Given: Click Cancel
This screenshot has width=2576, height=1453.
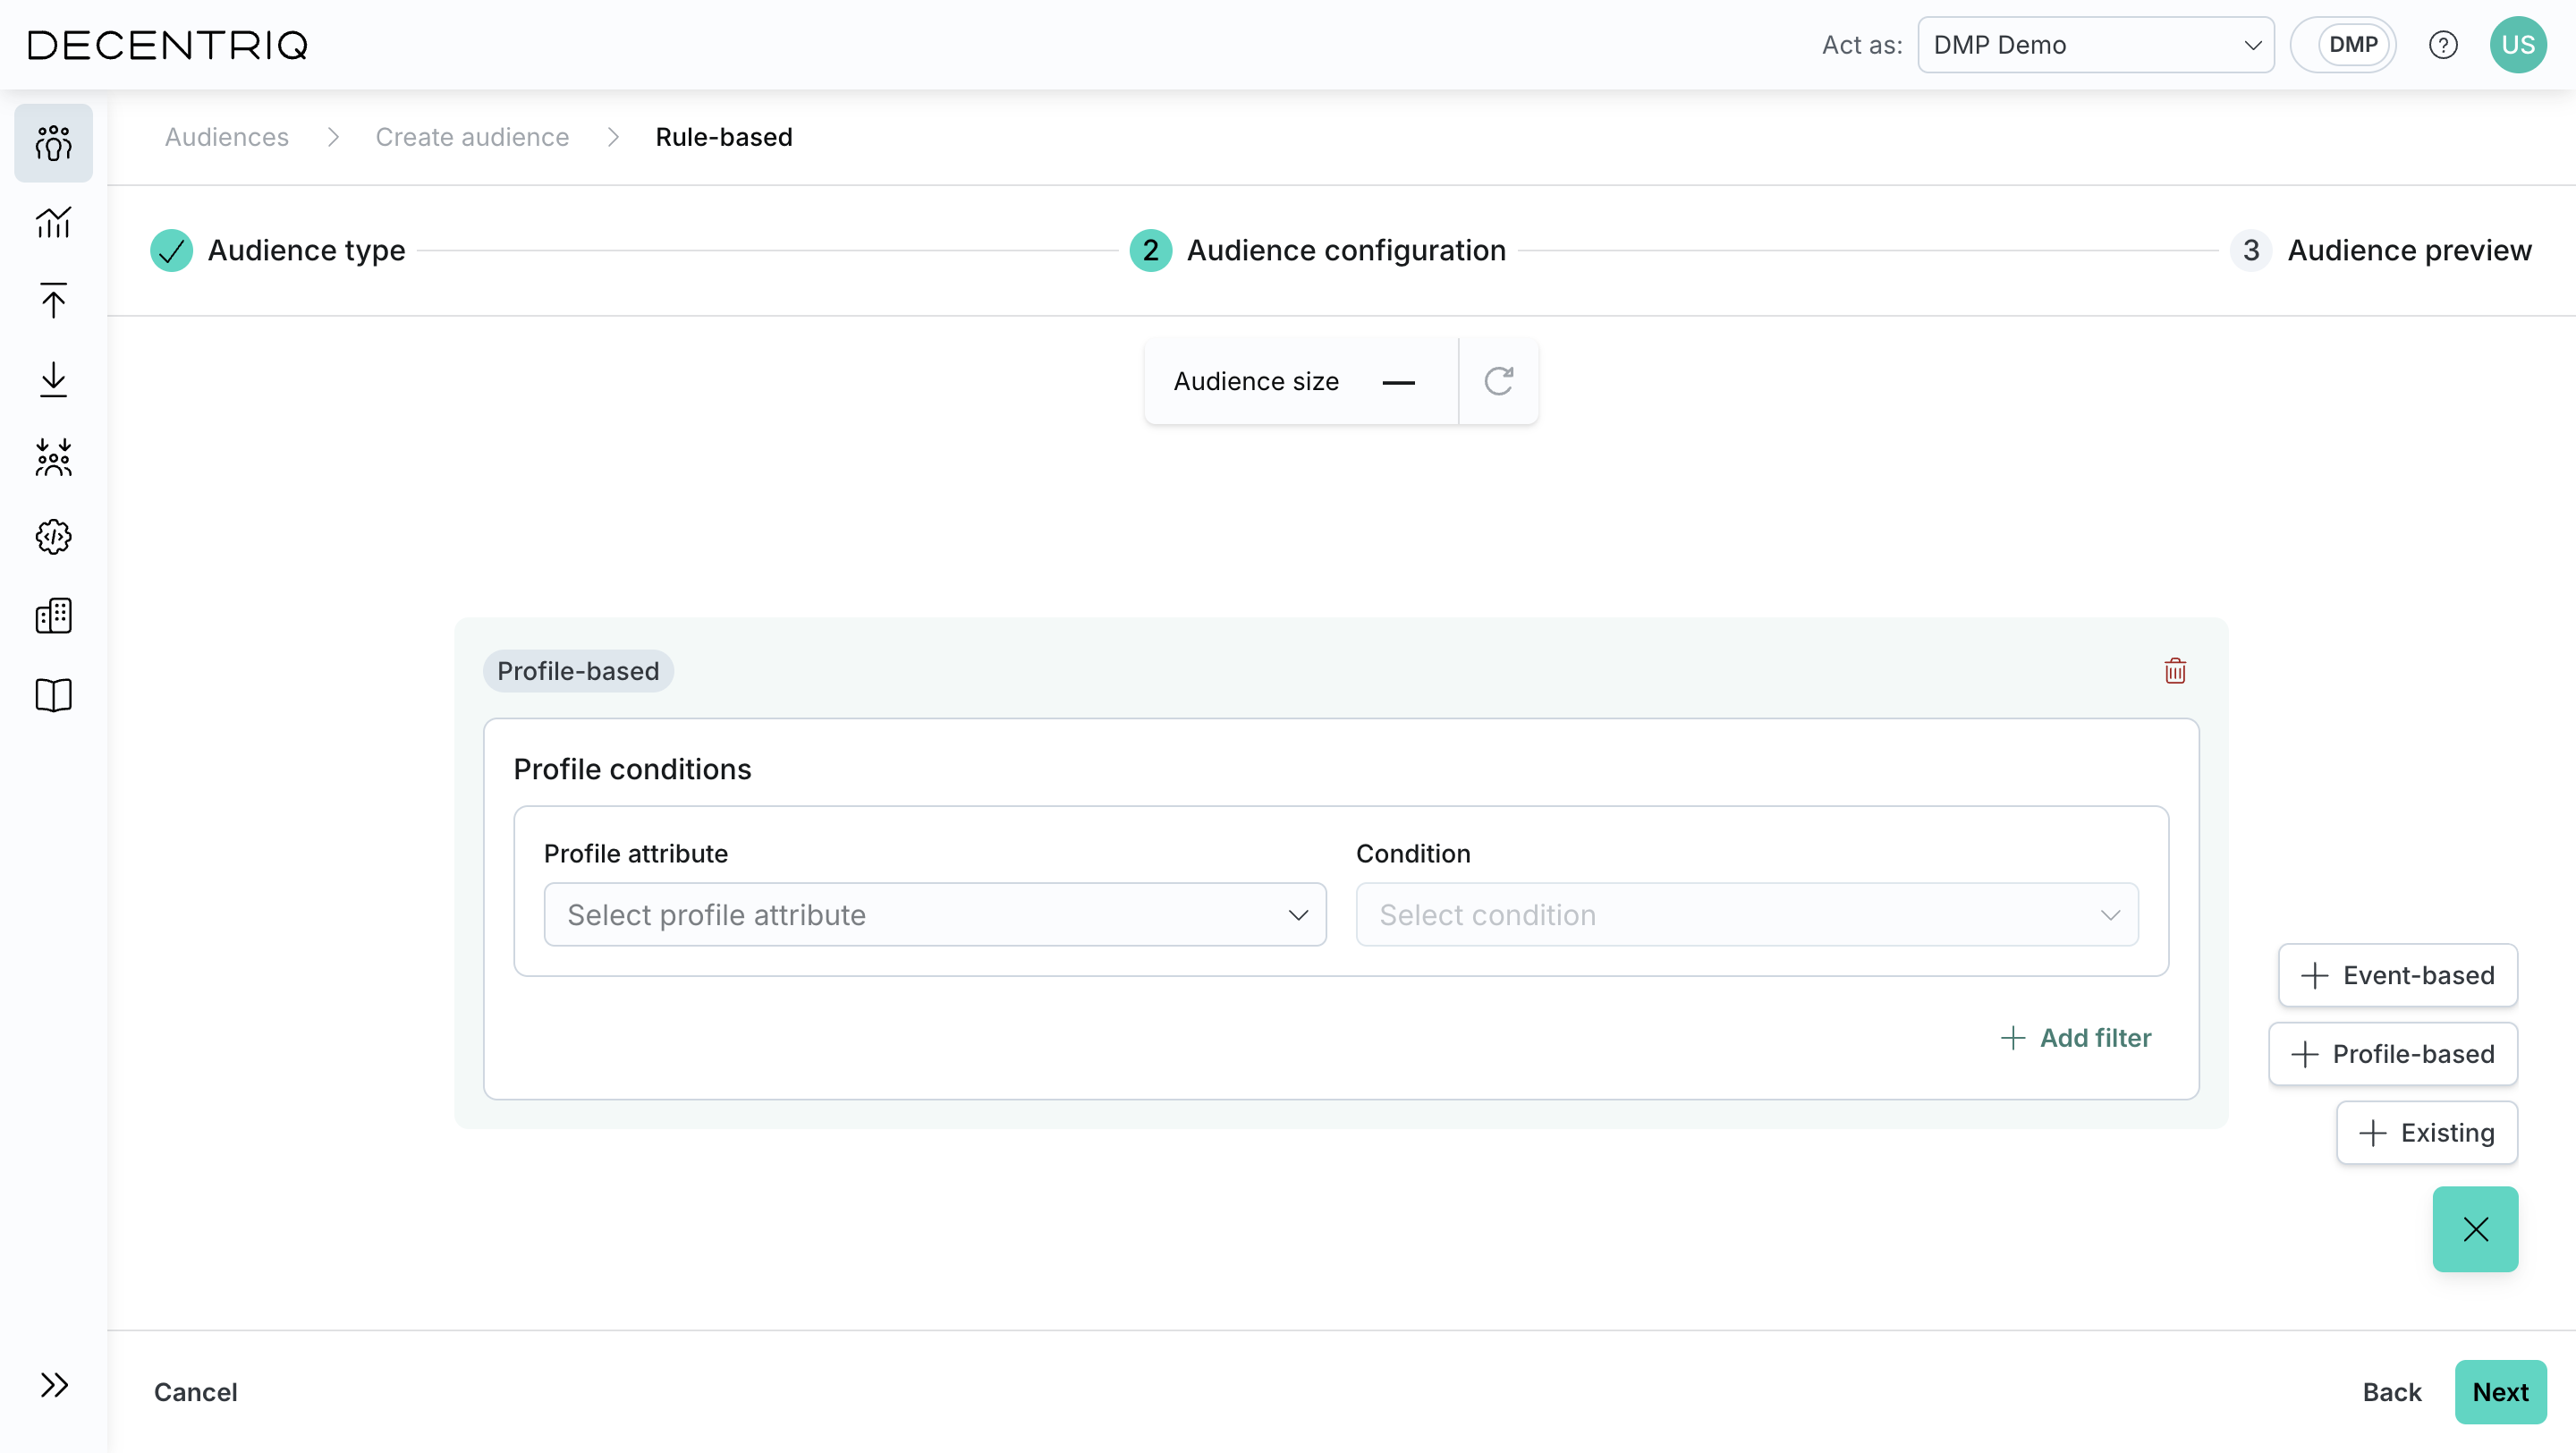Looking at the screenshot, I should 196,1392.
